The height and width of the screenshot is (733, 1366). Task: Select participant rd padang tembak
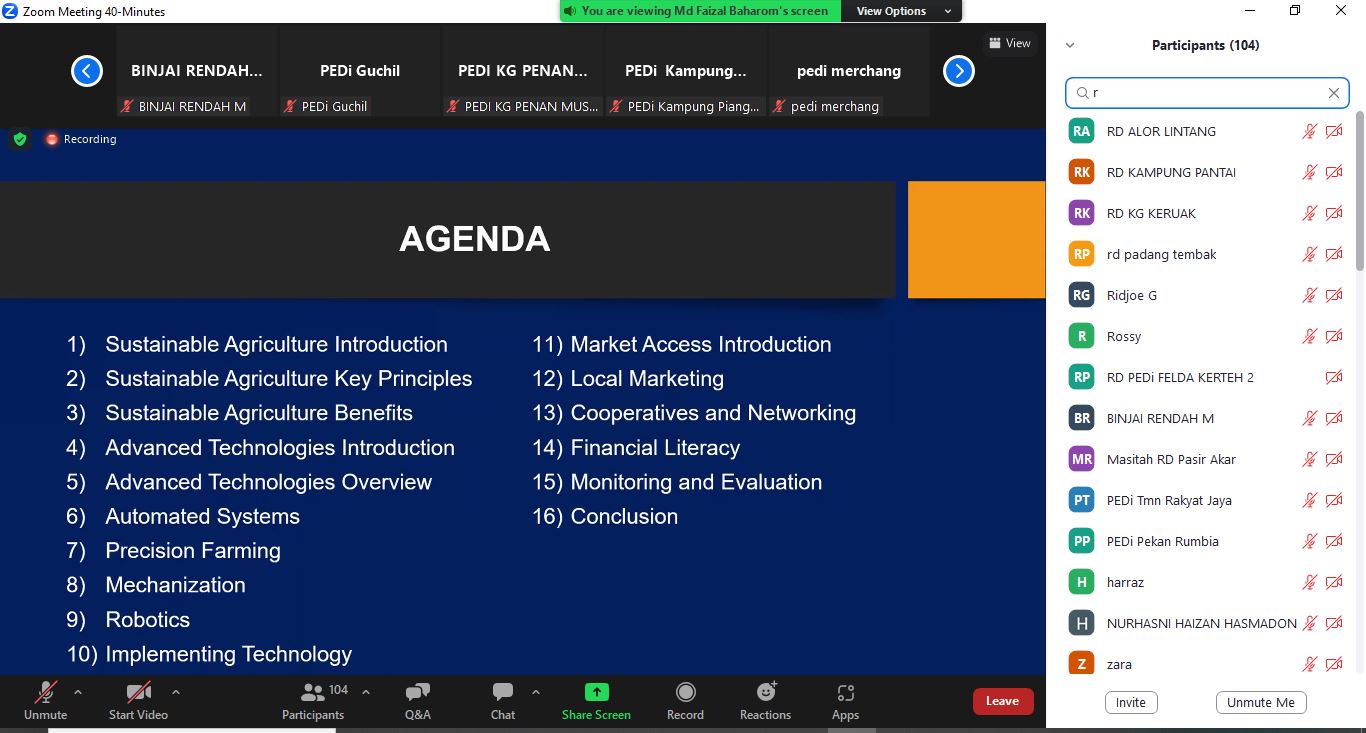click(x=1206, y=254)
